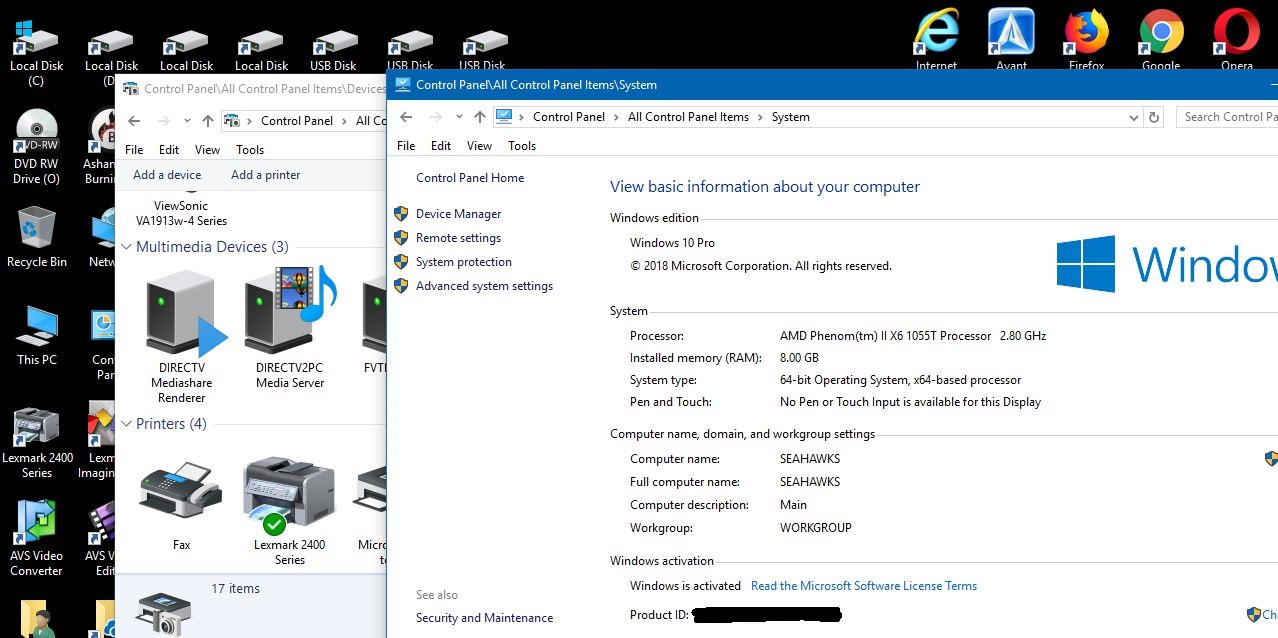Open System protection link
Screen dimensions: 1278x638
[x=464, y=262]
